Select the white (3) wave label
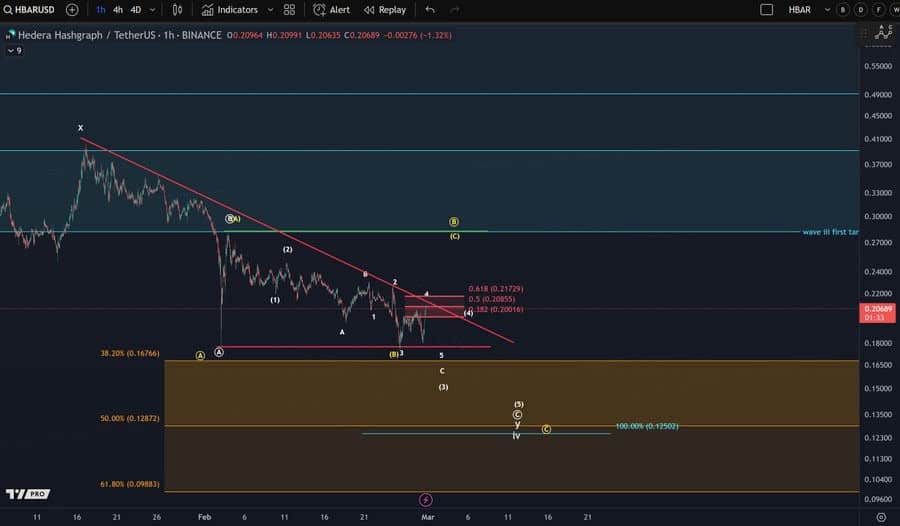Screen dimensions: 900x526 (x=443, y=387)
